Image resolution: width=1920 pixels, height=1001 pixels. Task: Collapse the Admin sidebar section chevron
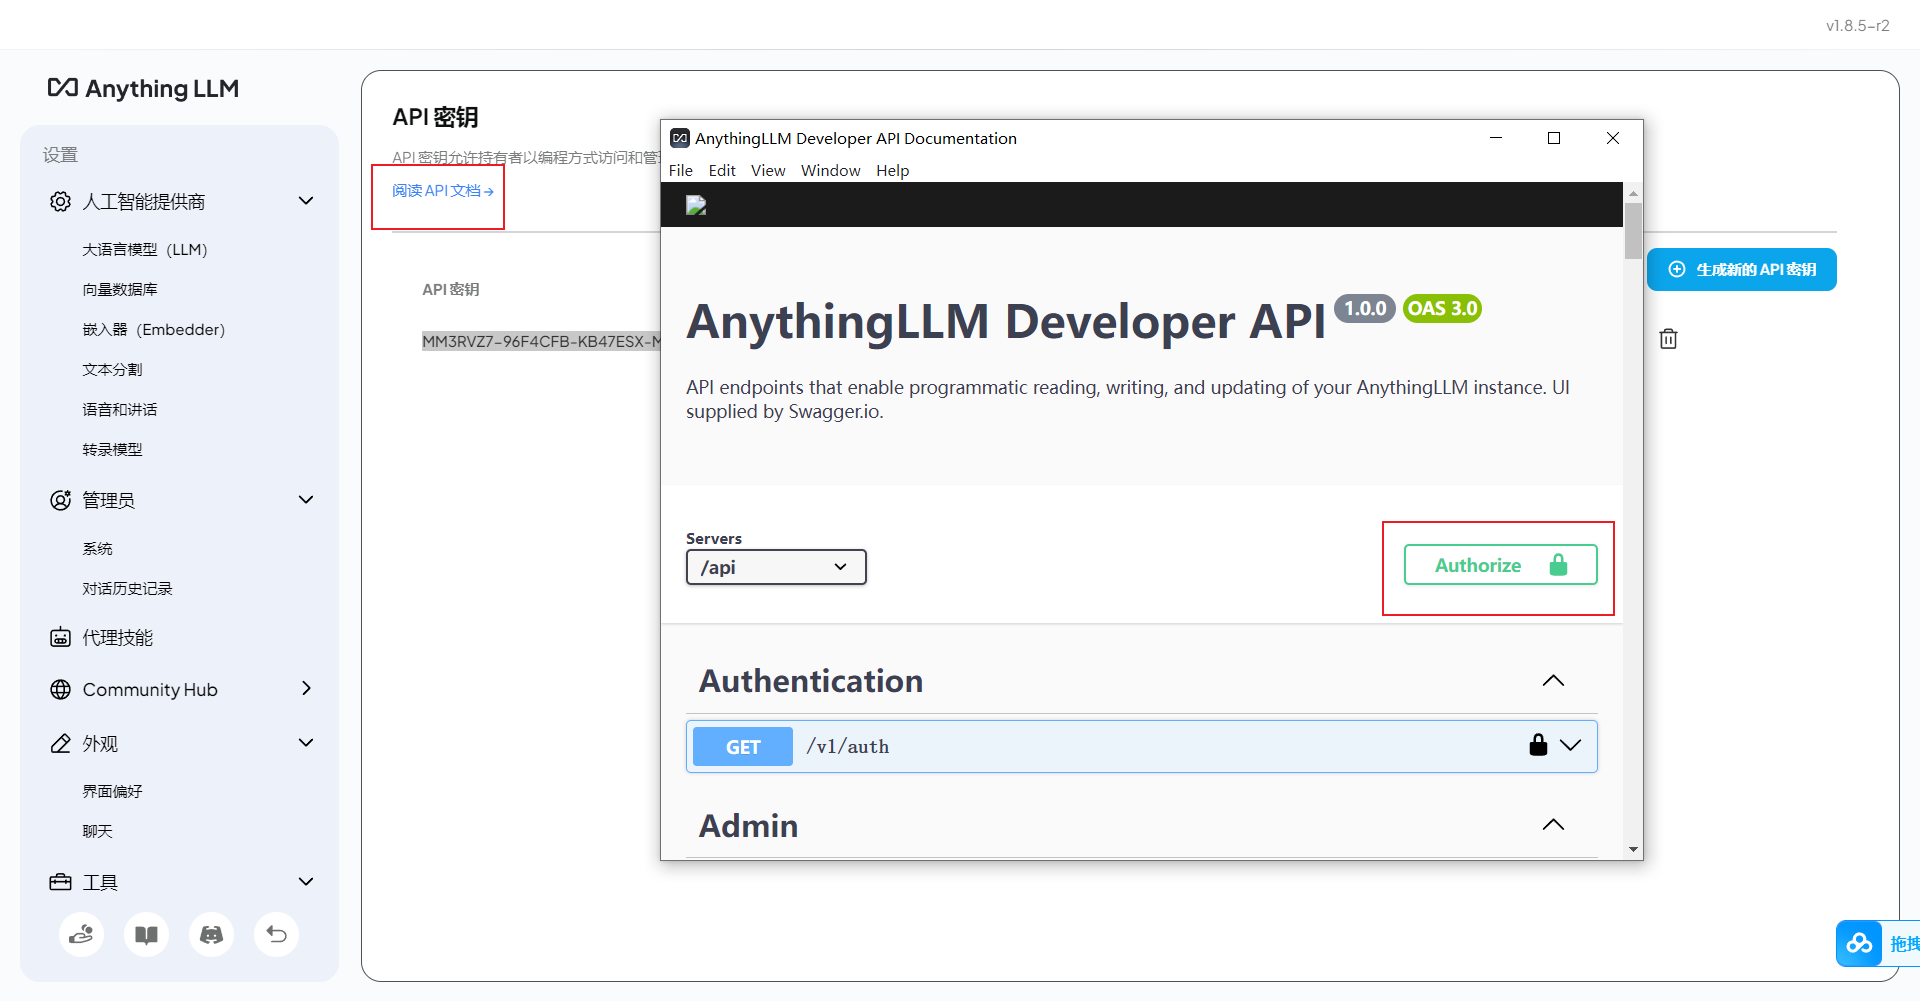[x=306, y=500]
